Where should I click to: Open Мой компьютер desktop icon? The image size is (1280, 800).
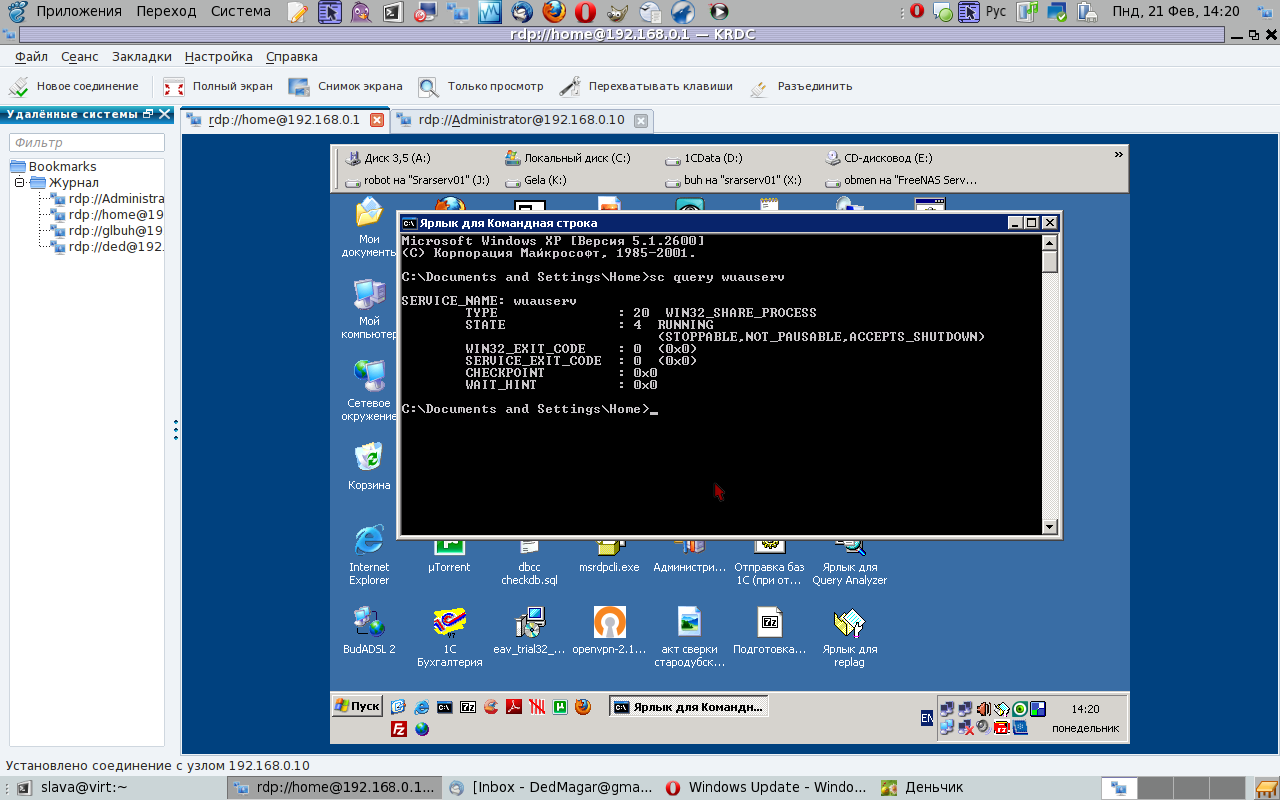click(x=369, y=310)
